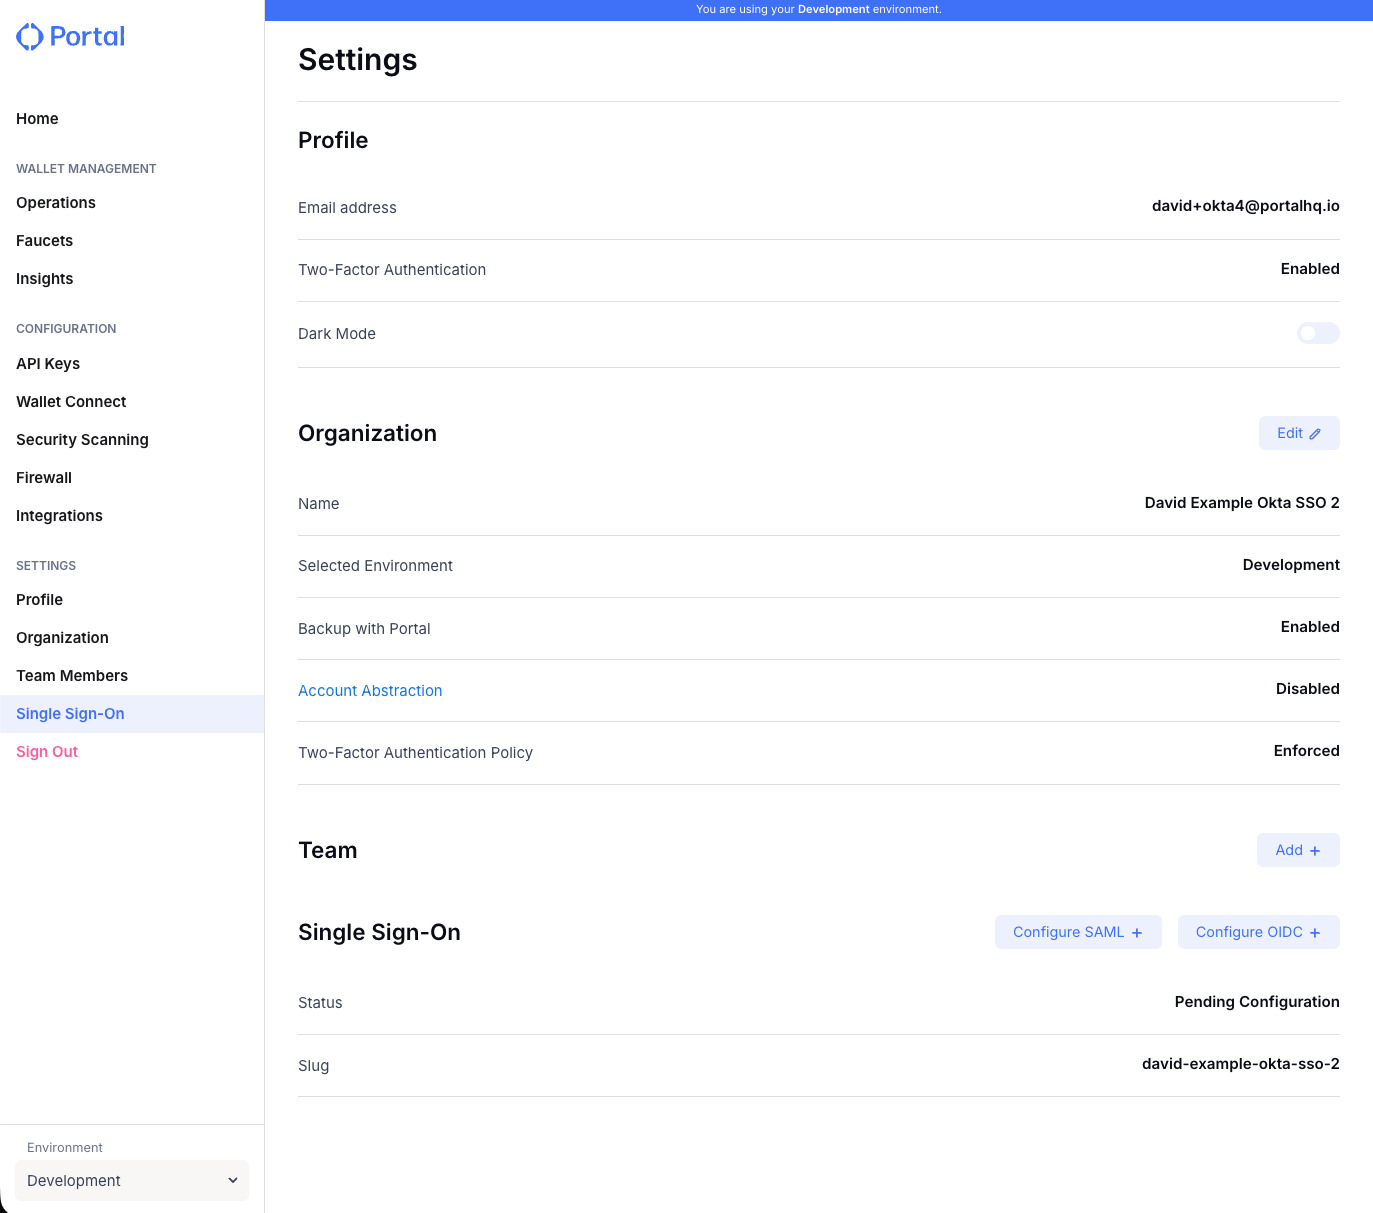Click the plus icon next to Configure SAML
The image size is (1373, 1213).
point(1136,932)
